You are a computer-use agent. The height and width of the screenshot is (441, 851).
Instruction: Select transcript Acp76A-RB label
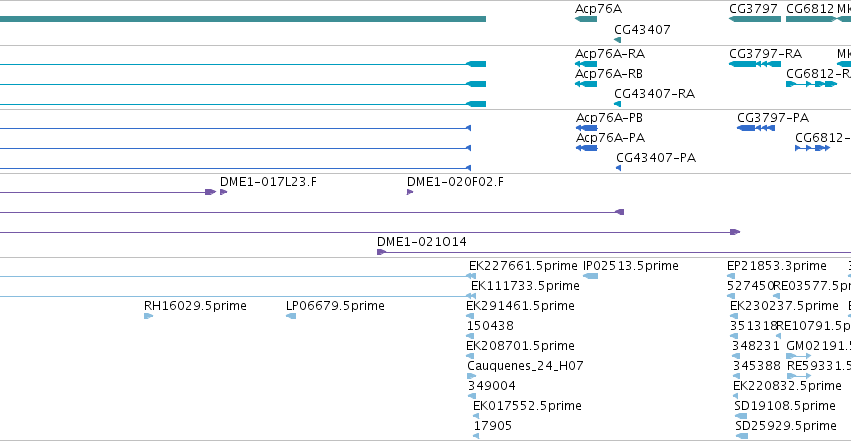pos(609,74)
